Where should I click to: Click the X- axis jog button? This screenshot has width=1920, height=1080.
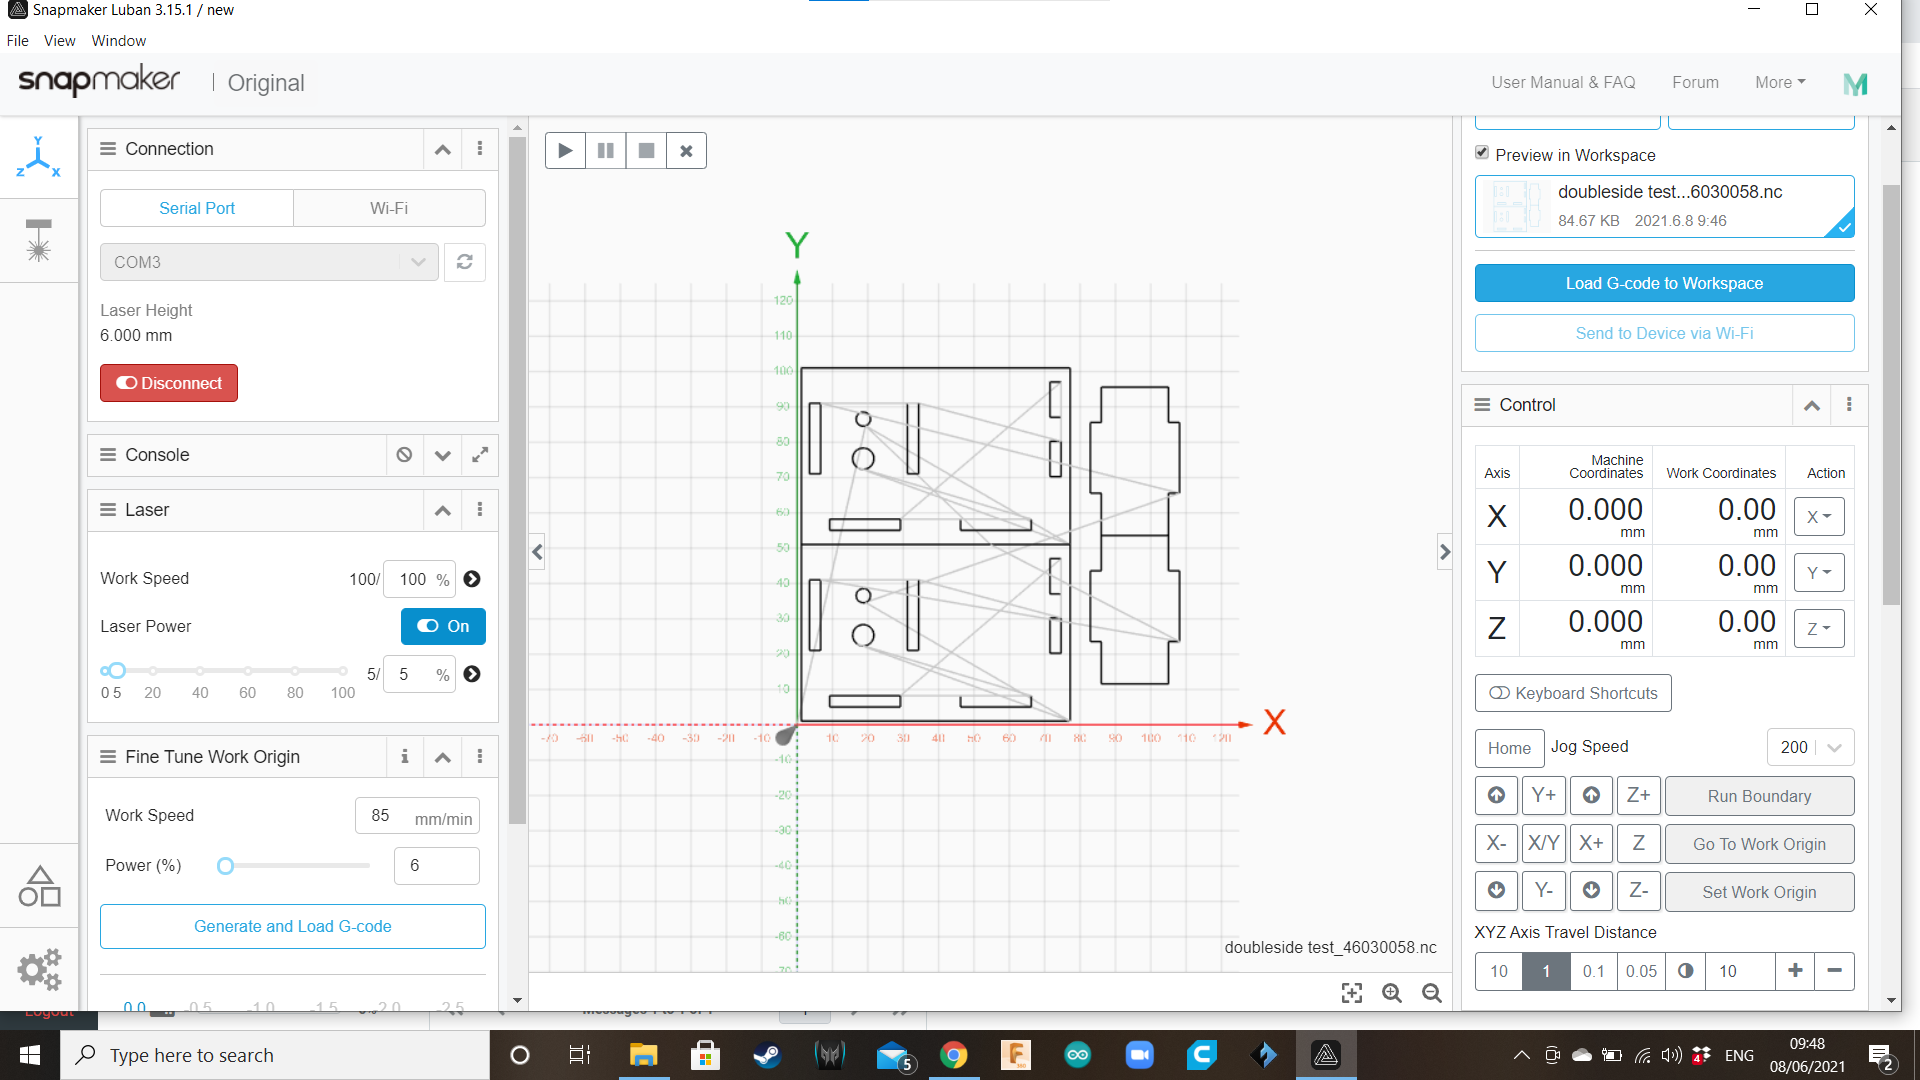click(1497, 844)
